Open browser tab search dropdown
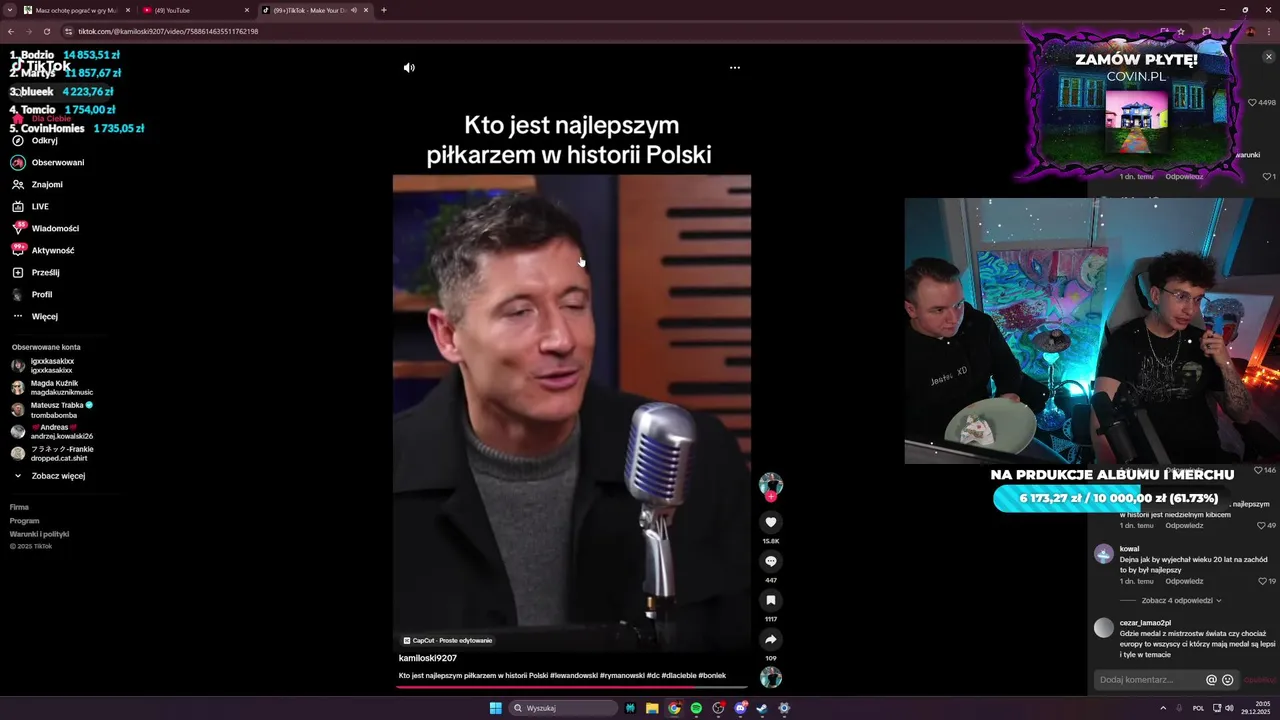The image size is (1280, 720). click(x=9, y=10)
